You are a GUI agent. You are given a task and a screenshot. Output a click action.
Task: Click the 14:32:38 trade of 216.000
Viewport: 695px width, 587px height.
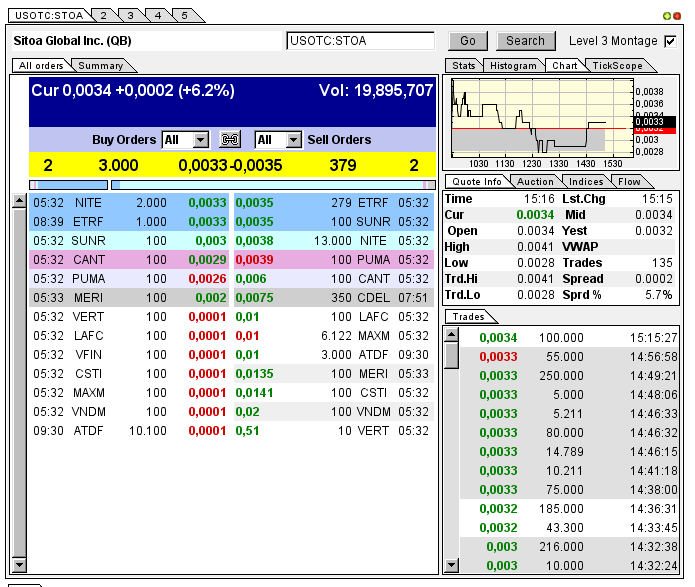click(570, 547)
